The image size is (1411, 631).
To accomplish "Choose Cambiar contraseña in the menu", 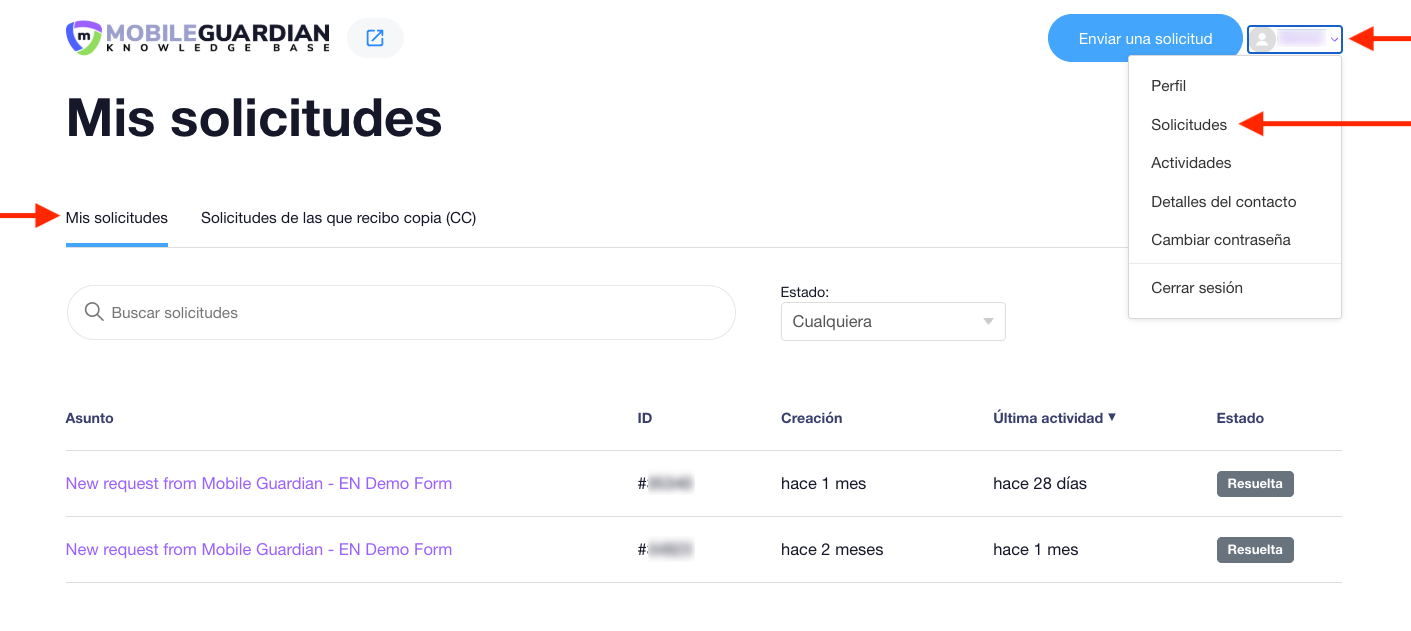I will pos(1220,240).
